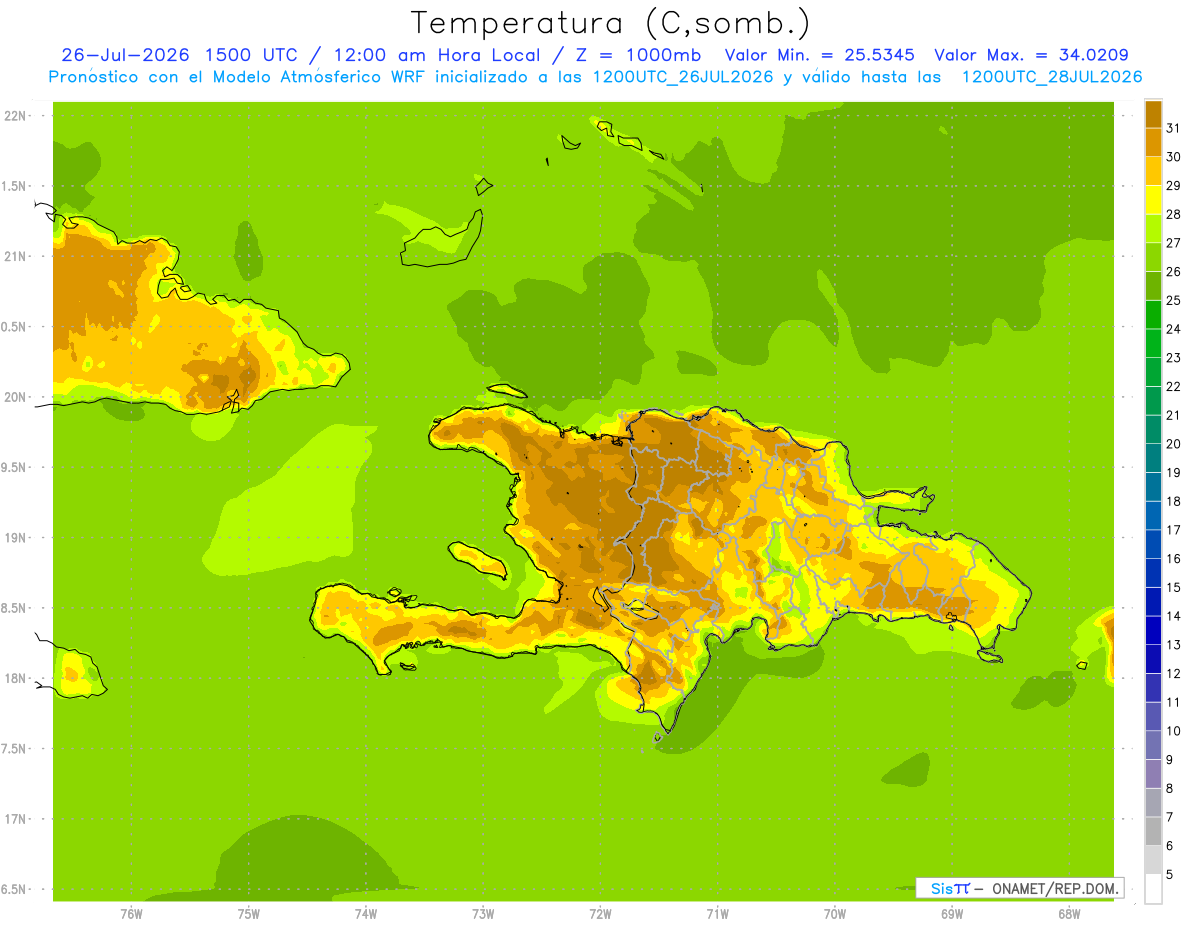Screen dimensions: 1200x927
Task: Click the bright green swatch between 24 and 25
Action: (1153, 314)
